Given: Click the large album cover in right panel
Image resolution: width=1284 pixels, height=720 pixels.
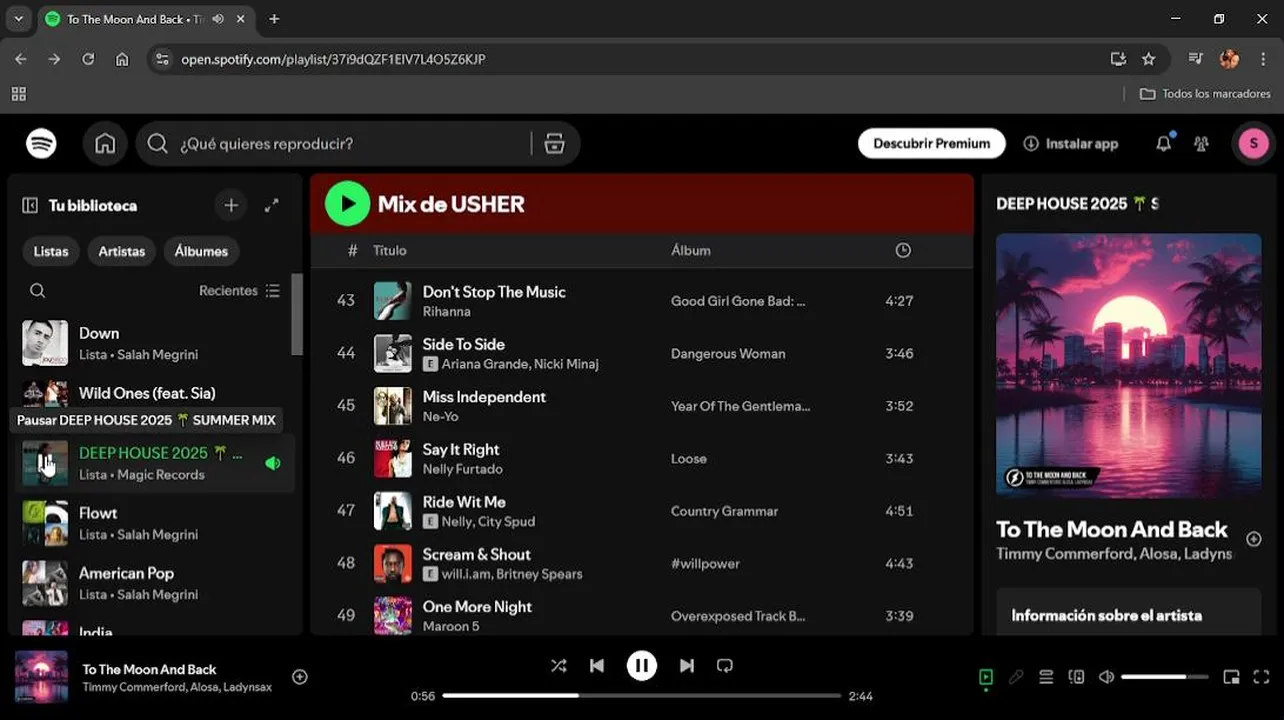Looking at the screenshot, I should 1128,365.
